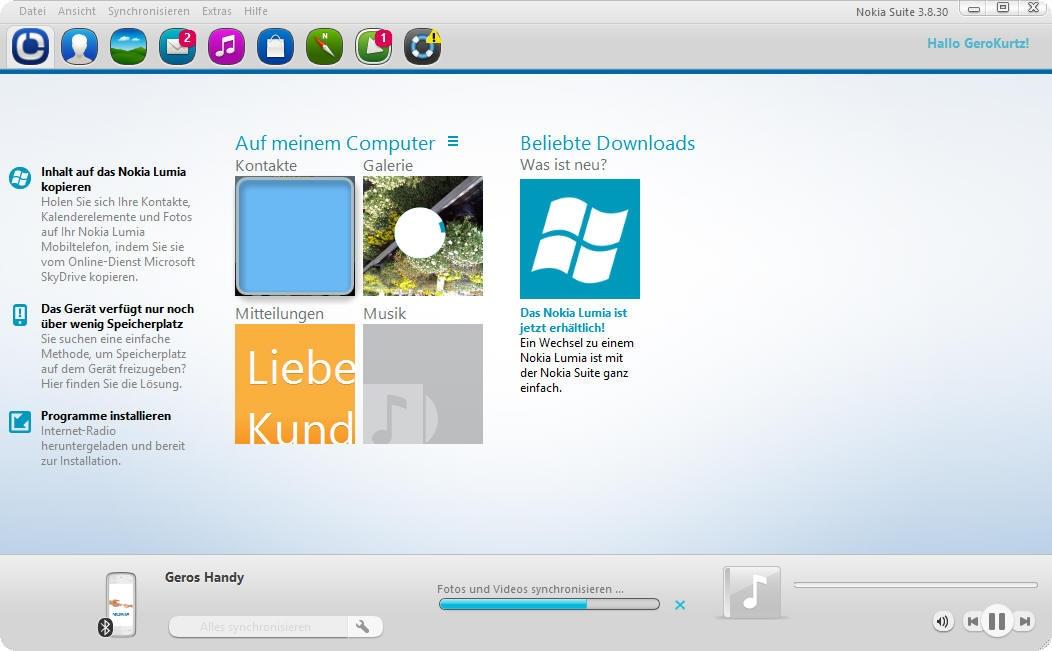Image resolution: width=1052 pixels, height=651 pixels.
Task: Open the Music note icon in the toolbar
Action: (x=226, y=47)
